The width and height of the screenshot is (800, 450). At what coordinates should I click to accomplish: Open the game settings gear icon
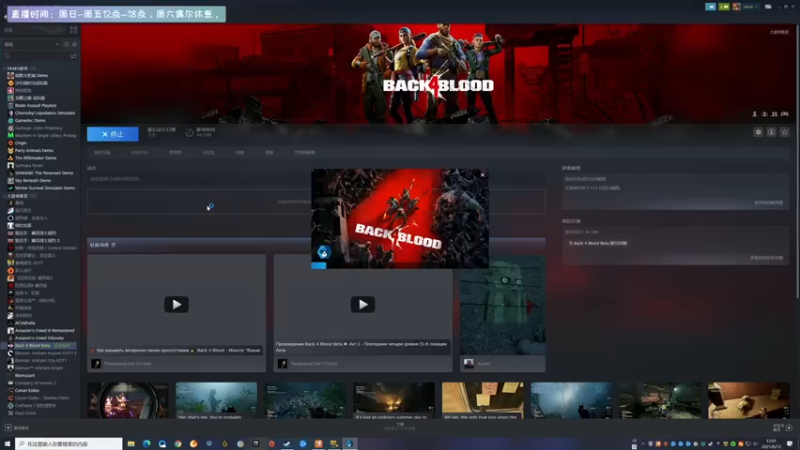[x=758, y=132]
